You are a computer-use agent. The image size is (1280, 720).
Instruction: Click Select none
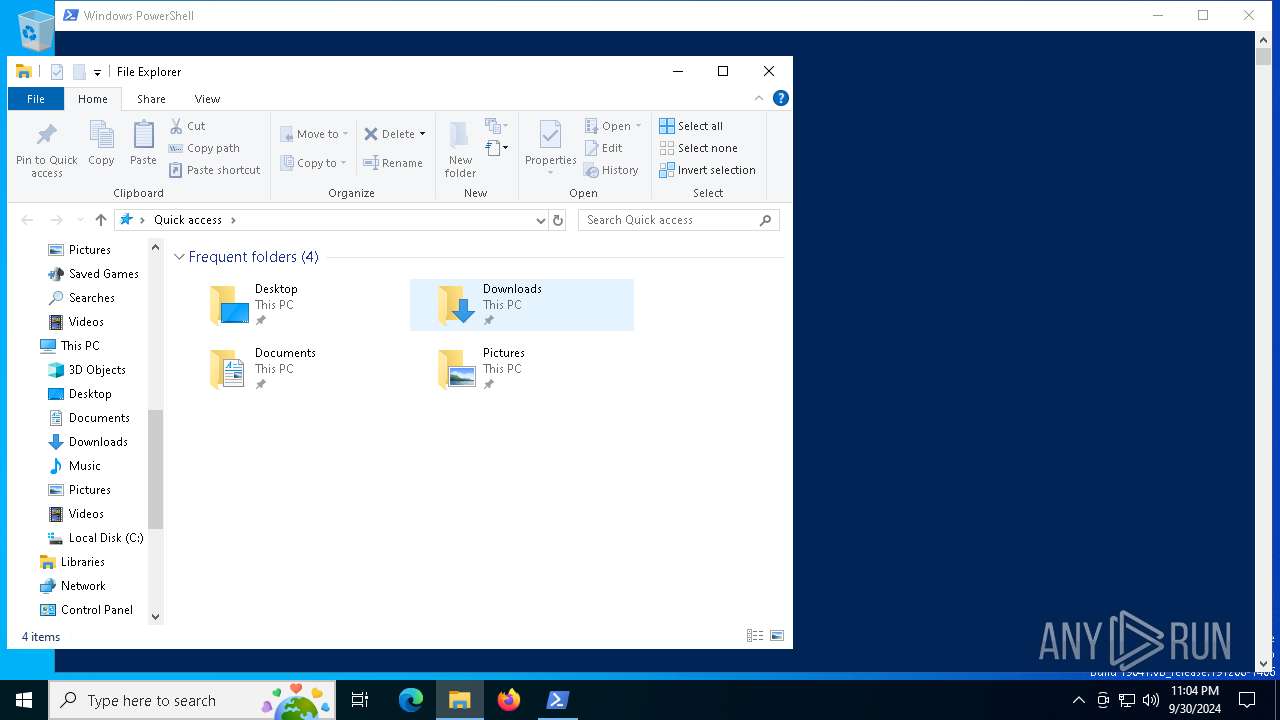click(x=698, y=148)
